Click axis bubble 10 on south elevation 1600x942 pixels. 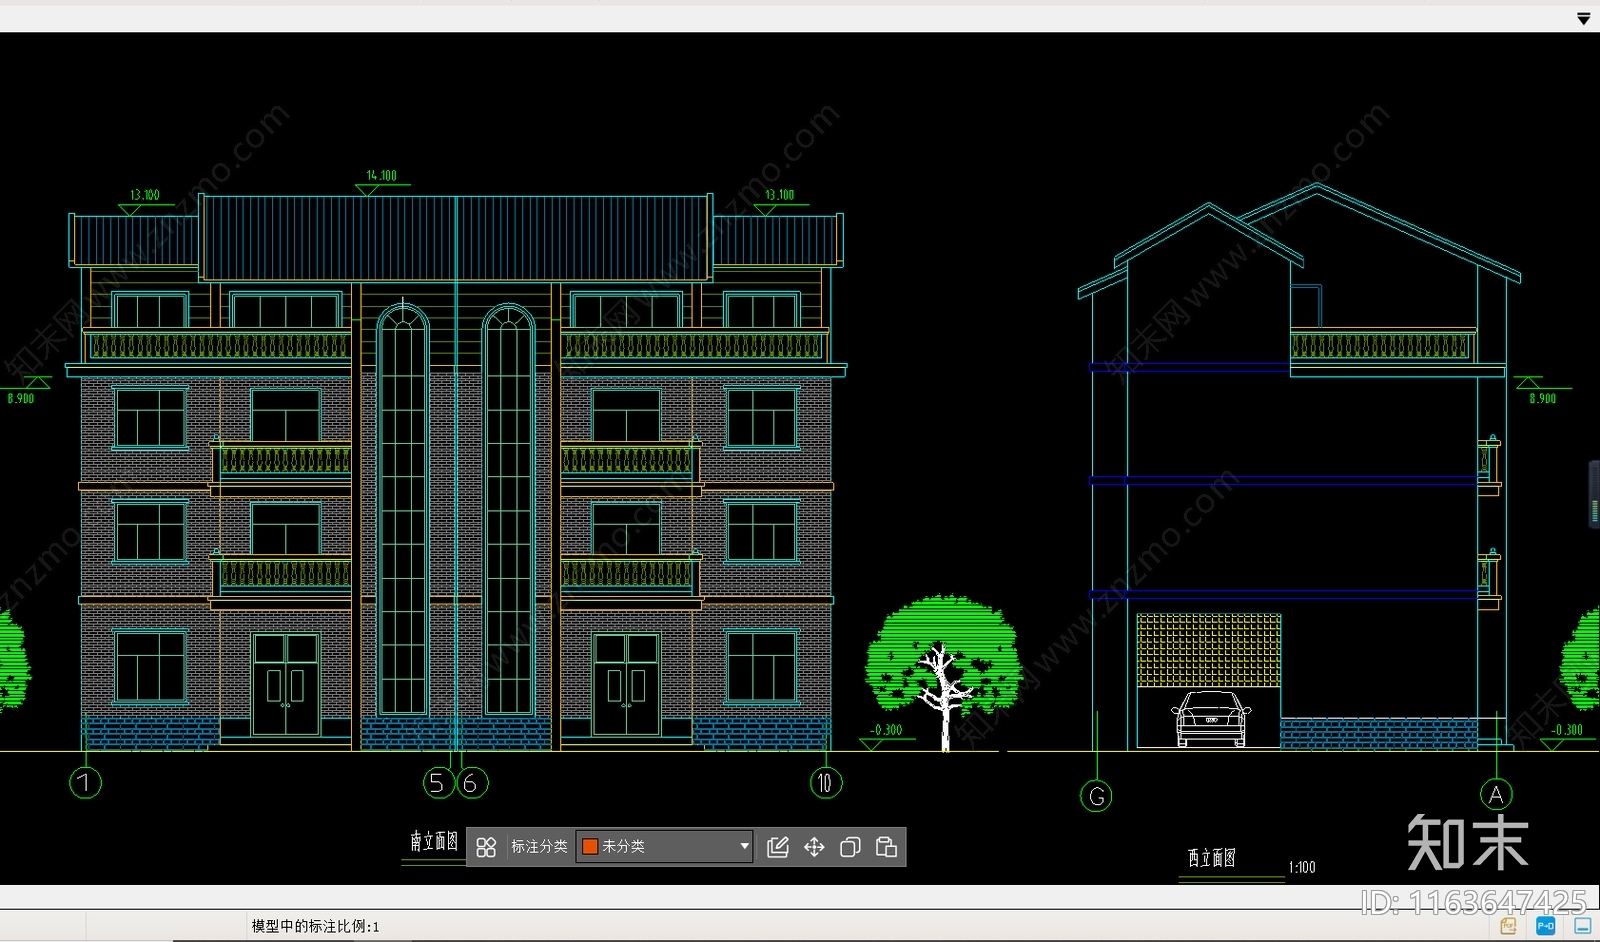[825, 782]
